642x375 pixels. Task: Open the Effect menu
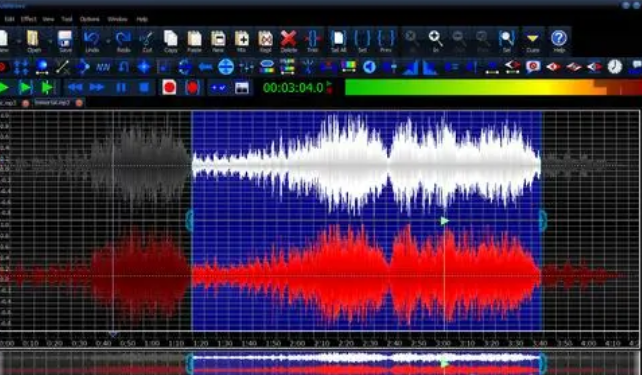click(29, 19)
